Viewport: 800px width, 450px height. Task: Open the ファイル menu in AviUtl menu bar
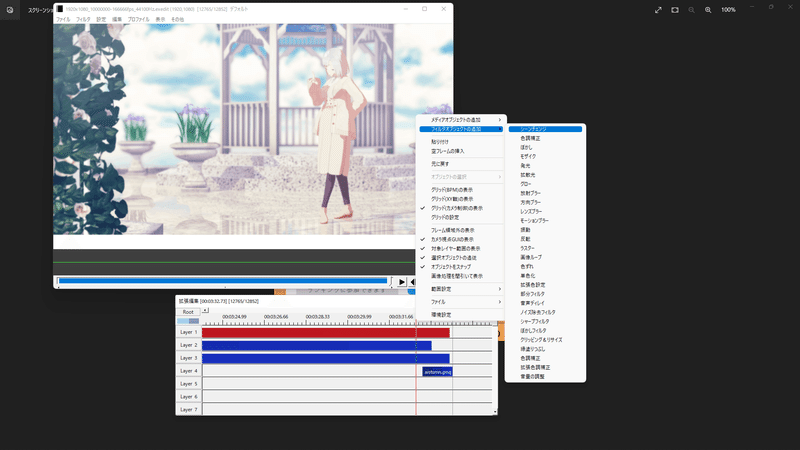(63, 19)
